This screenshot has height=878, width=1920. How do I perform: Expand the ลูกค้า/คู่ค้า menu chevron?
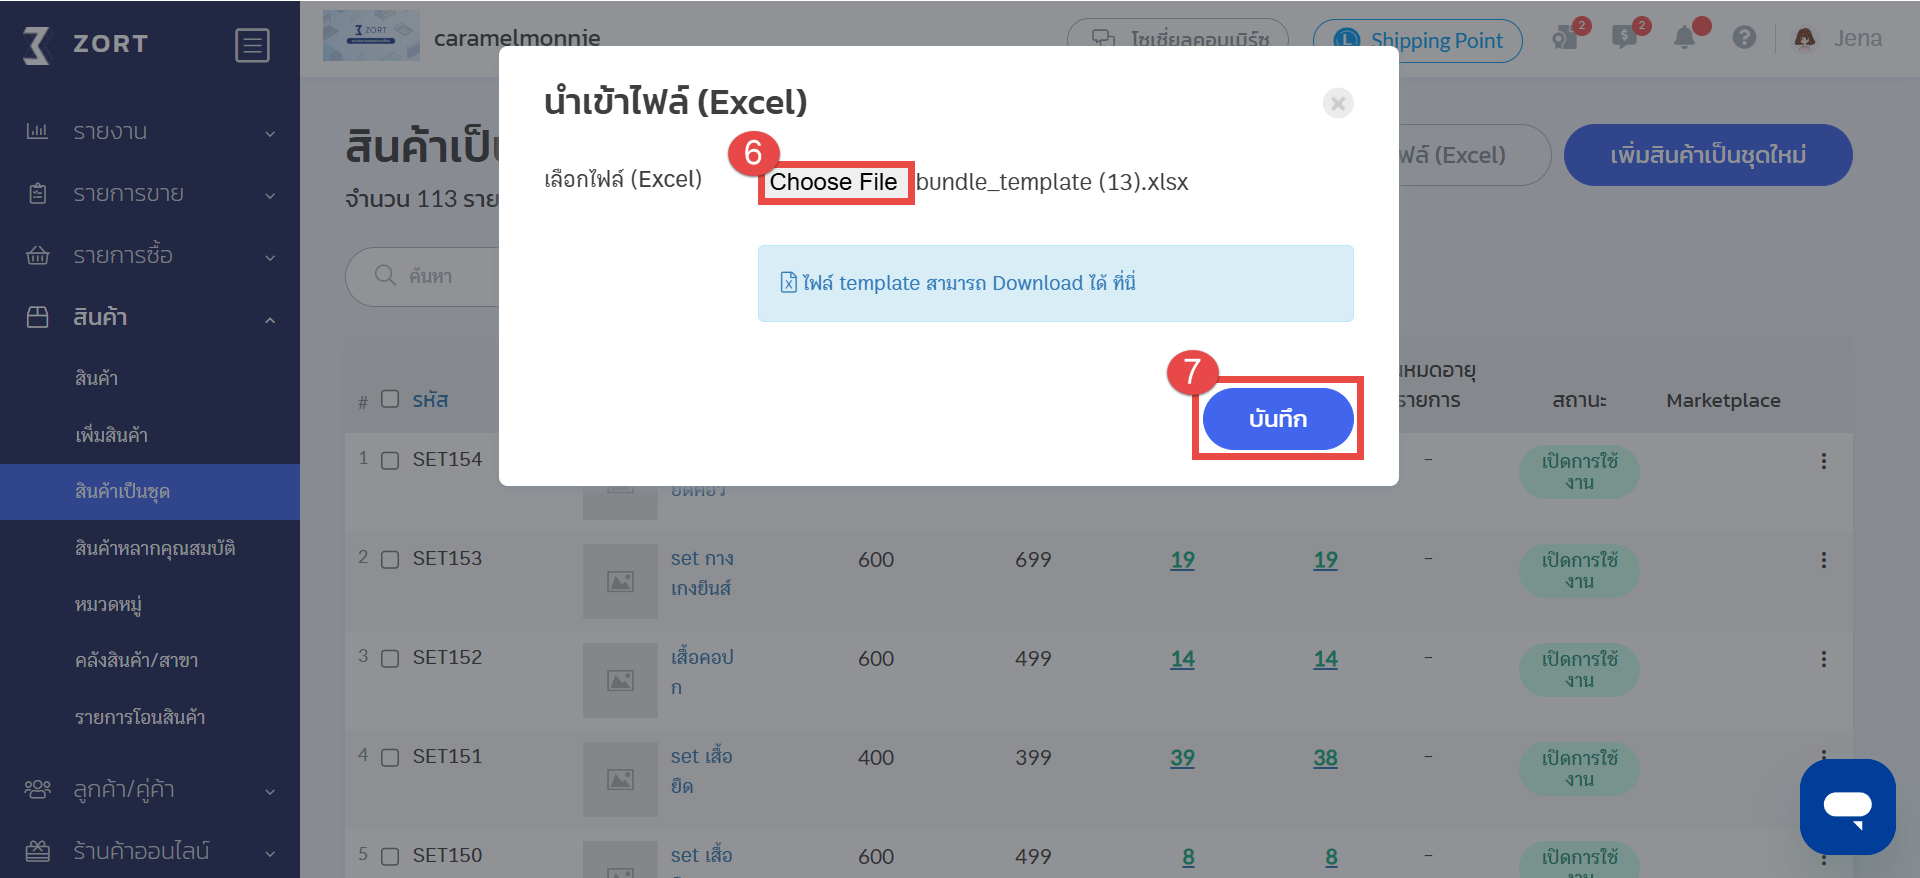[x=270, y=791]
